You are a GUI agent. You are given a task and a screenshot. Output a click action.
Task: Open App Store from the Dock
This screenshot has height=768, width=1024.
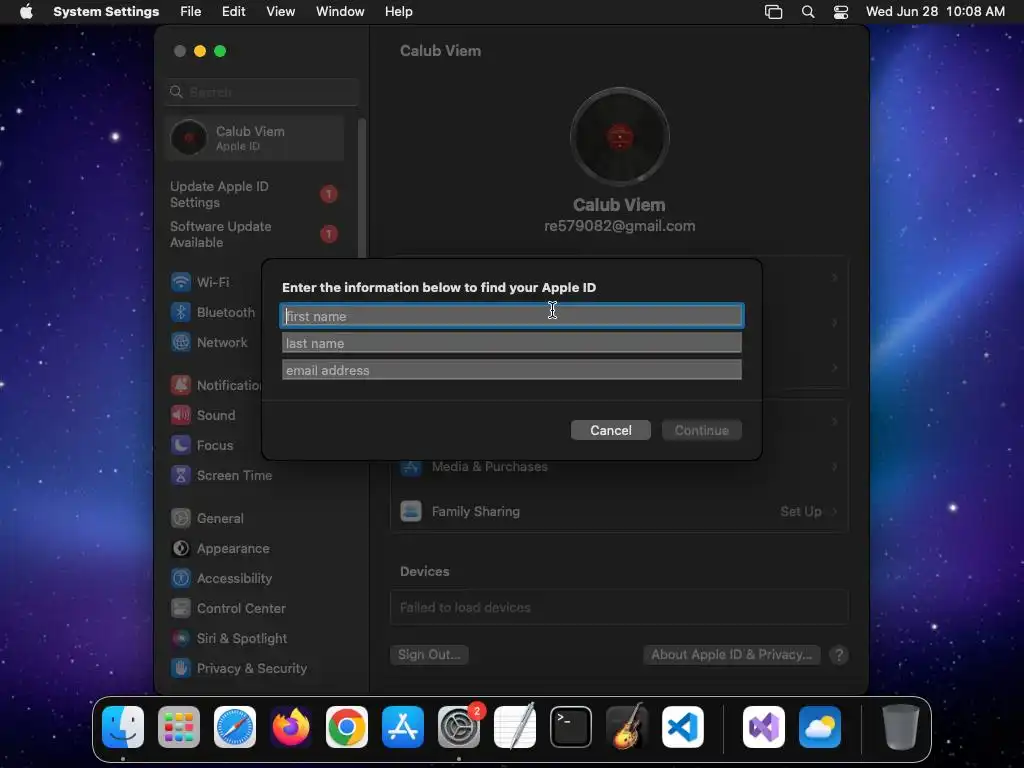[x=403, y=727]
